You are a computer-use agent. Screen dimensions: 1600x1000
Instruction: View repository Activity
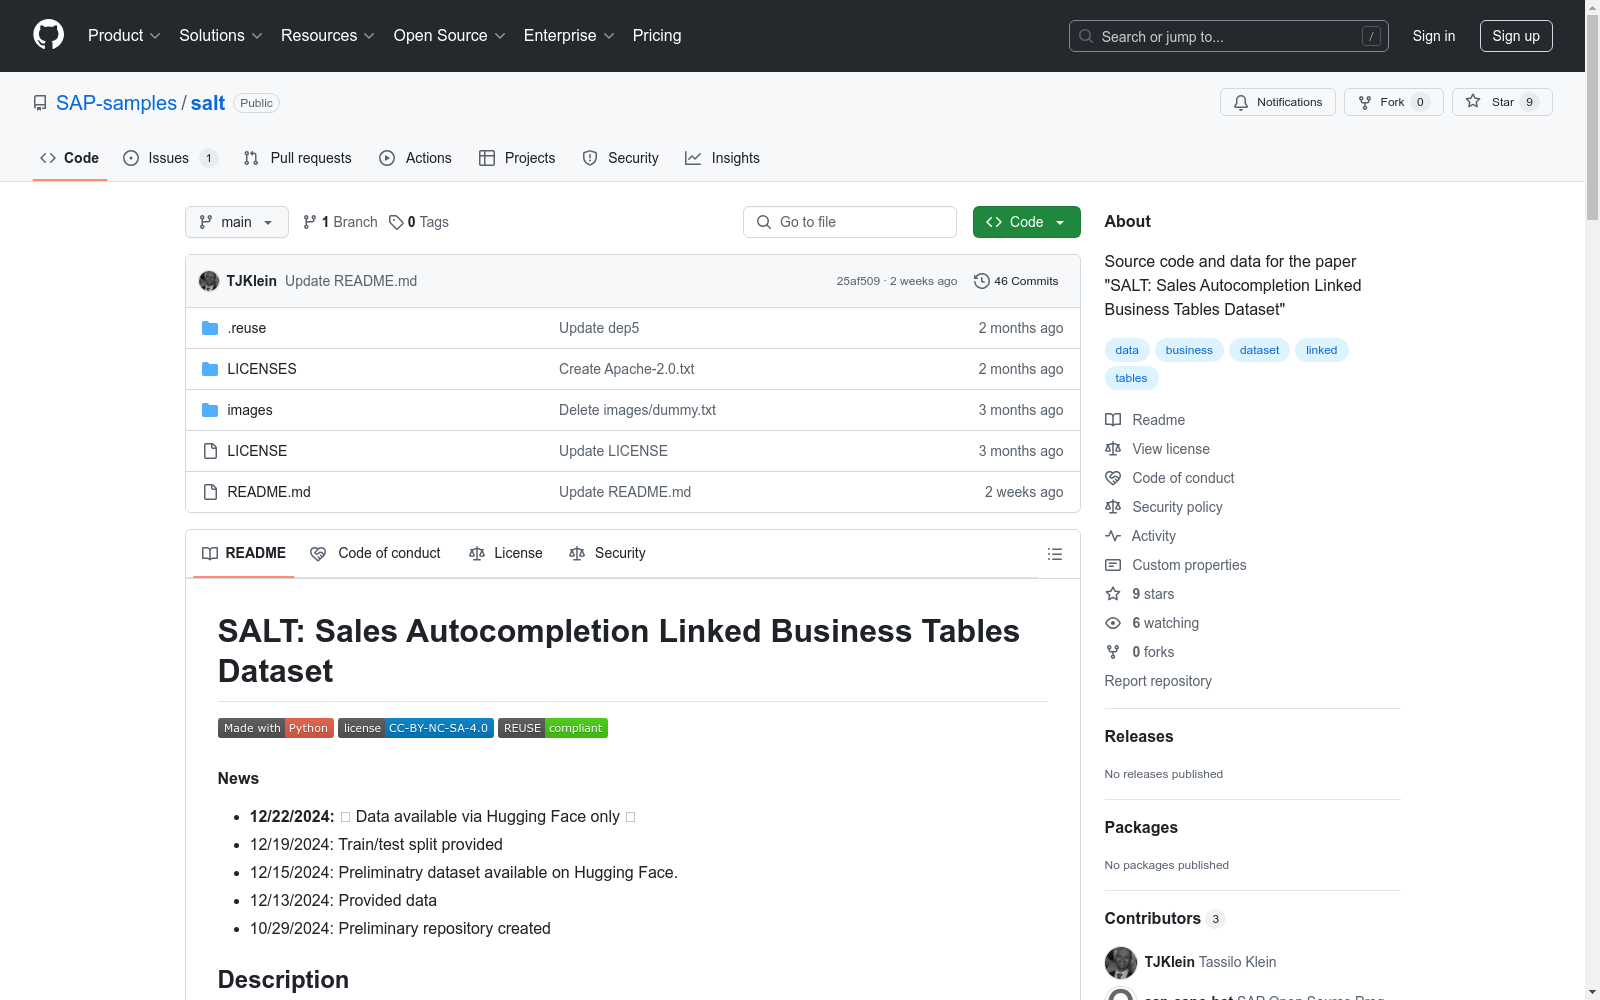1141,536
